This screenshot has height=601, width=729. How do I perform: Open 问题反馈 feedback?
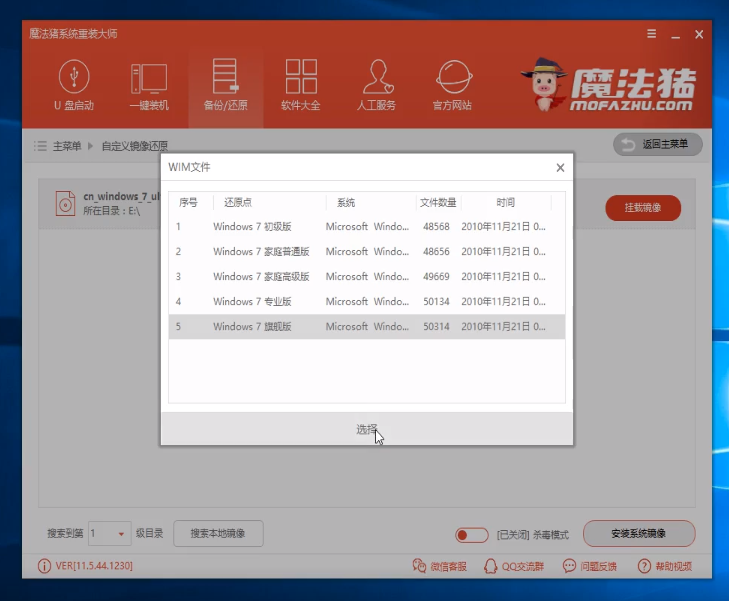(x=590, y=566)
